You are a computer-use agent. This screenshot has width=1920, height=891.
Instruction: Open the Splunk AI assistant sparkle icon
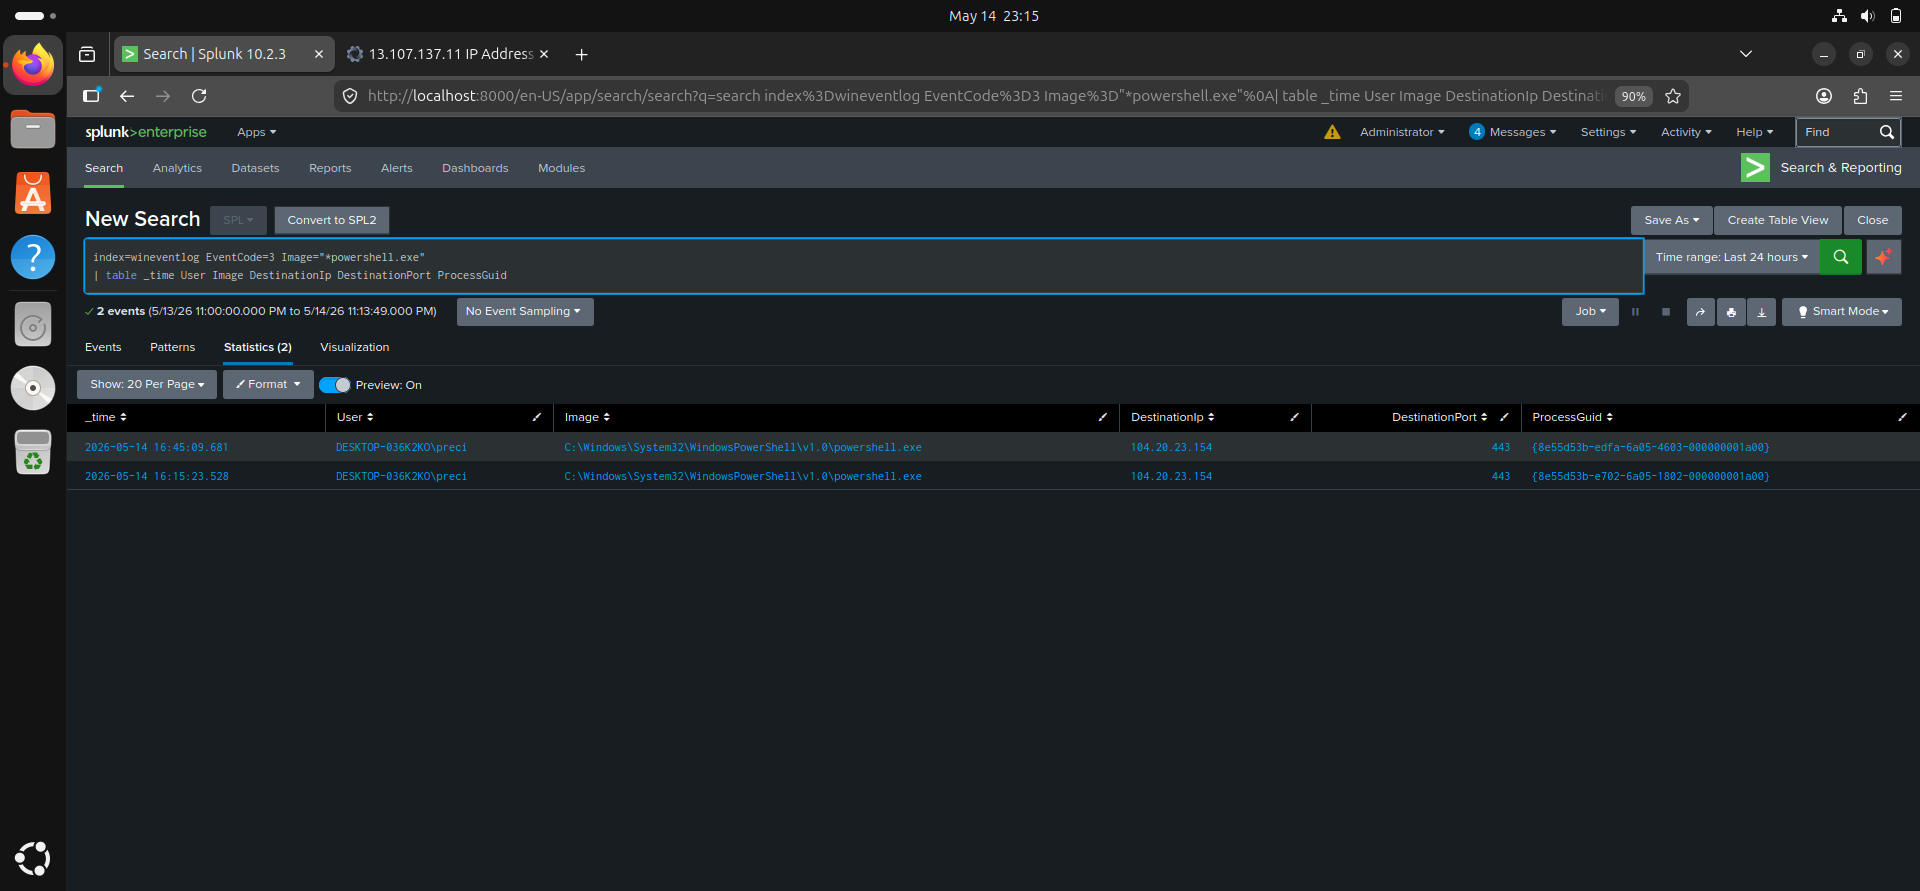click(1883, 257)
